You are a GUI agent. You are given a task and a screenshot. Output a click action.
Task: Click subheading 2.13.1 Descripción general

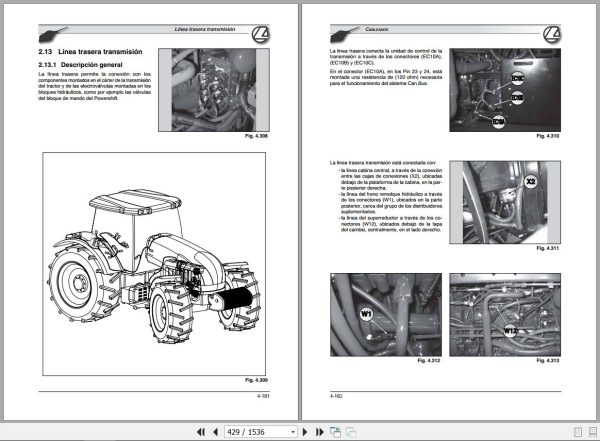[x=80, y=65]
